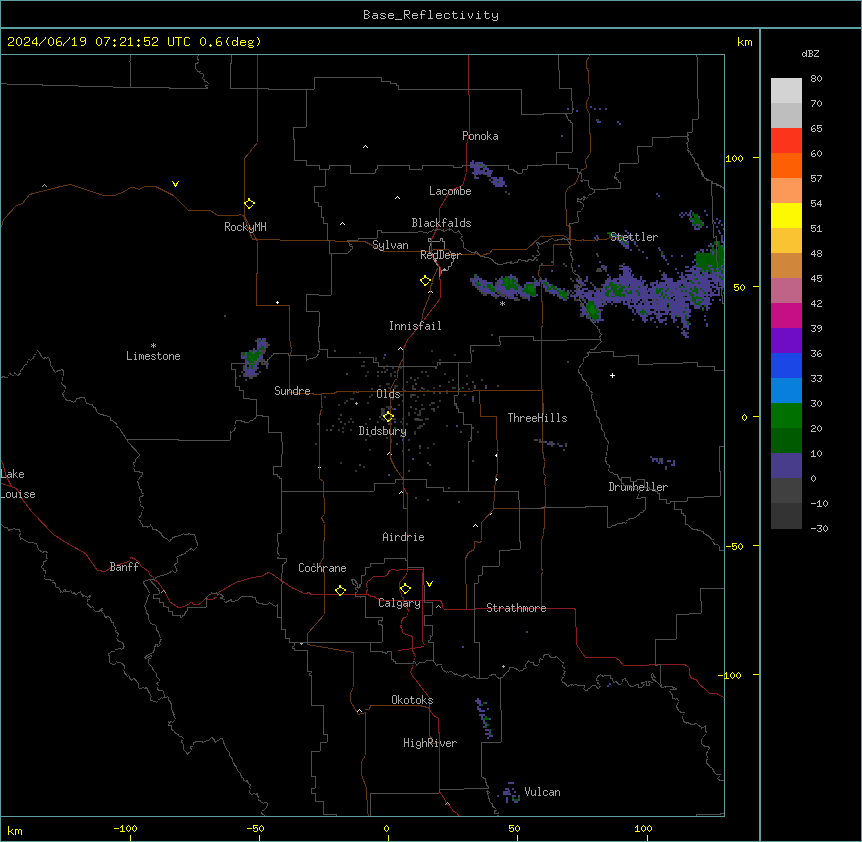
Task: Click the yellow diamond marker above Calgary
Action: point(405,589)
